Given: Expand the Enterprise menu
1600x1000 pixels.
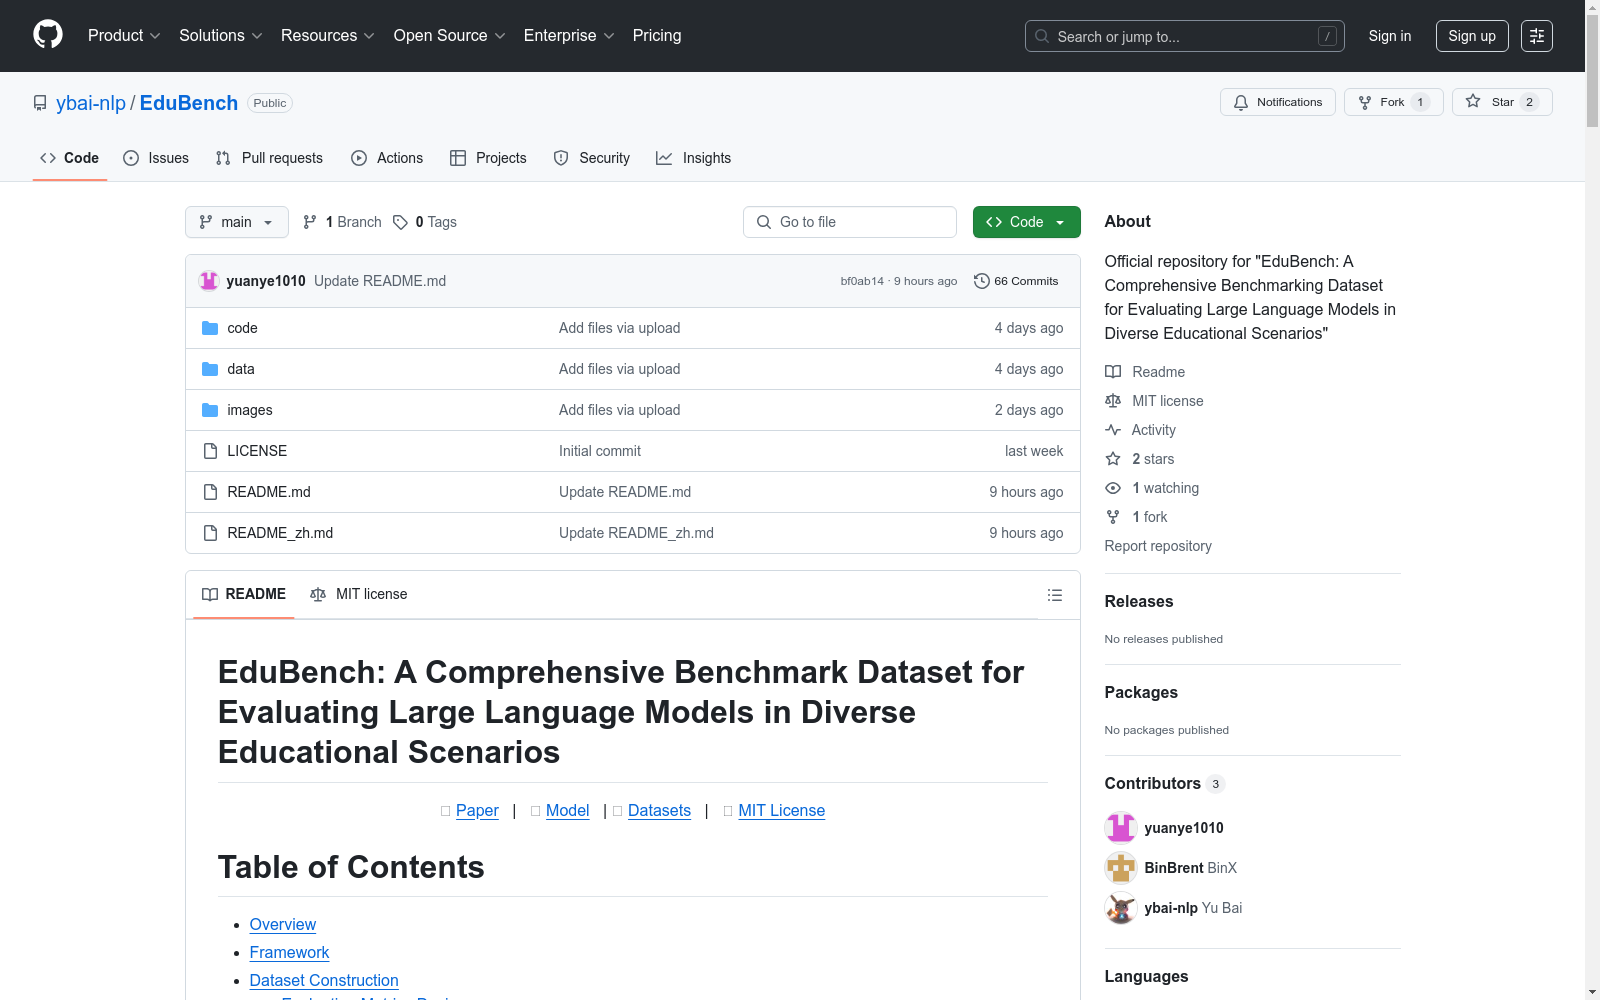Looking at the screenshot, I should pyautogui.click(x=569, y=36).
